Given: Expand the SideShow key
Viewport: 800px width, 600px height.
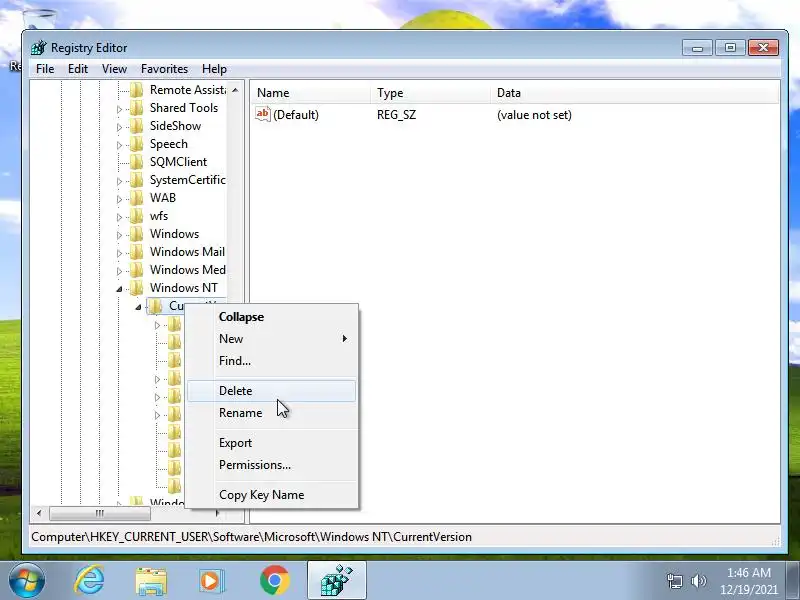Looking at the screenshot, I should (119, 127).
